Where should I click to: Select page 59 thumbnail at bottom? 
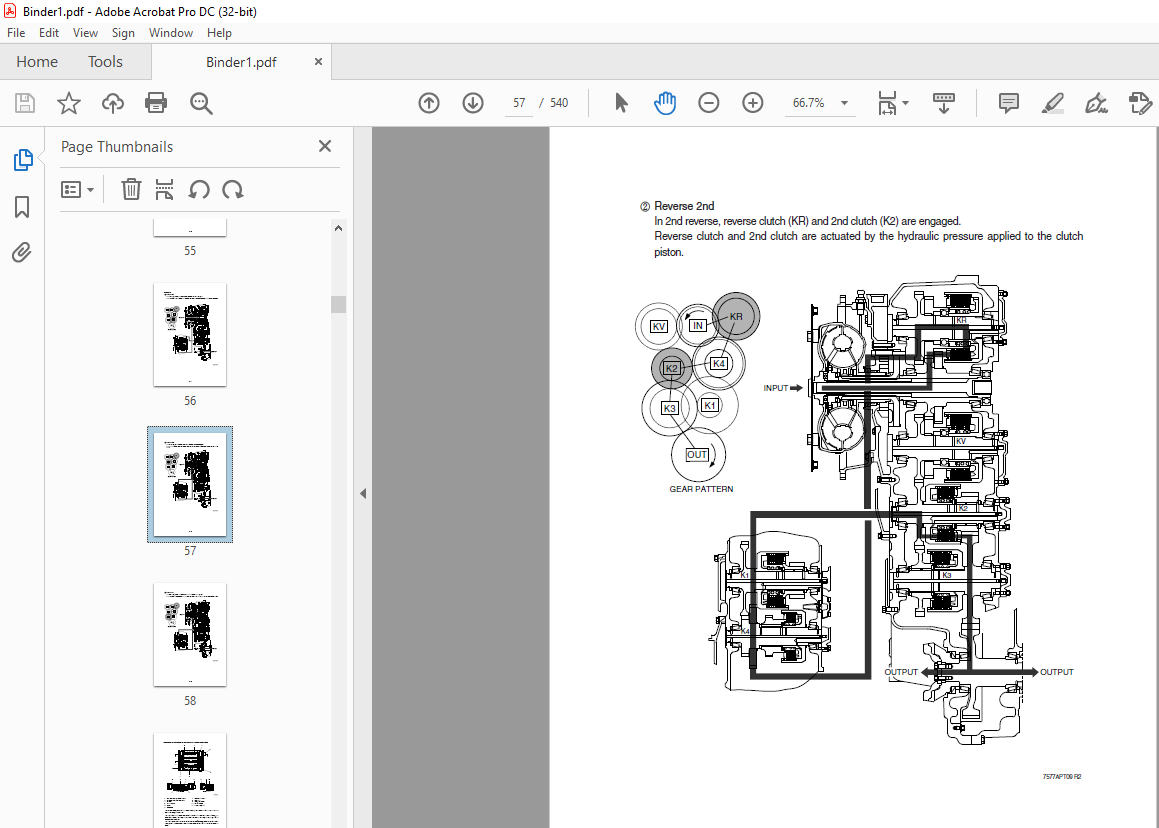point(190,780)
